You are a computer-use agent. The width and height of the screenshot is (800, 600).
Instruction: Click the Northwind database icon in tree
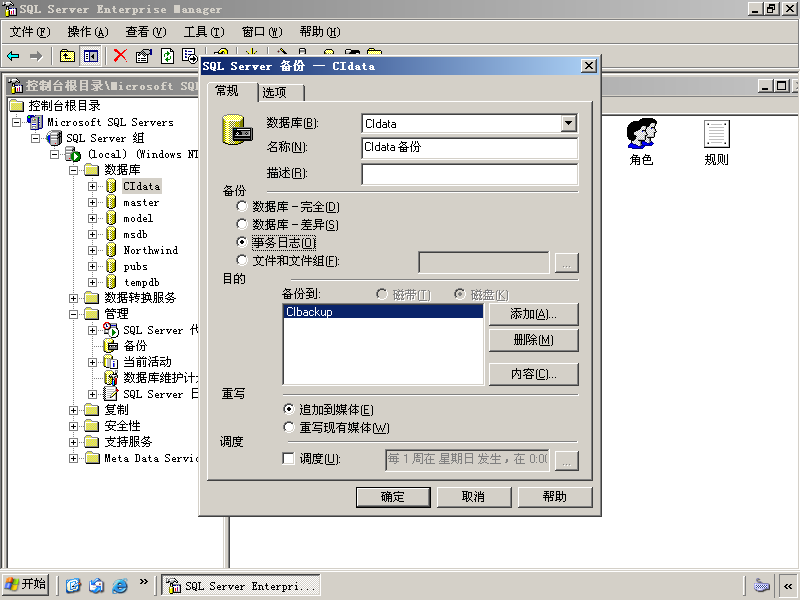click(111, 251)
